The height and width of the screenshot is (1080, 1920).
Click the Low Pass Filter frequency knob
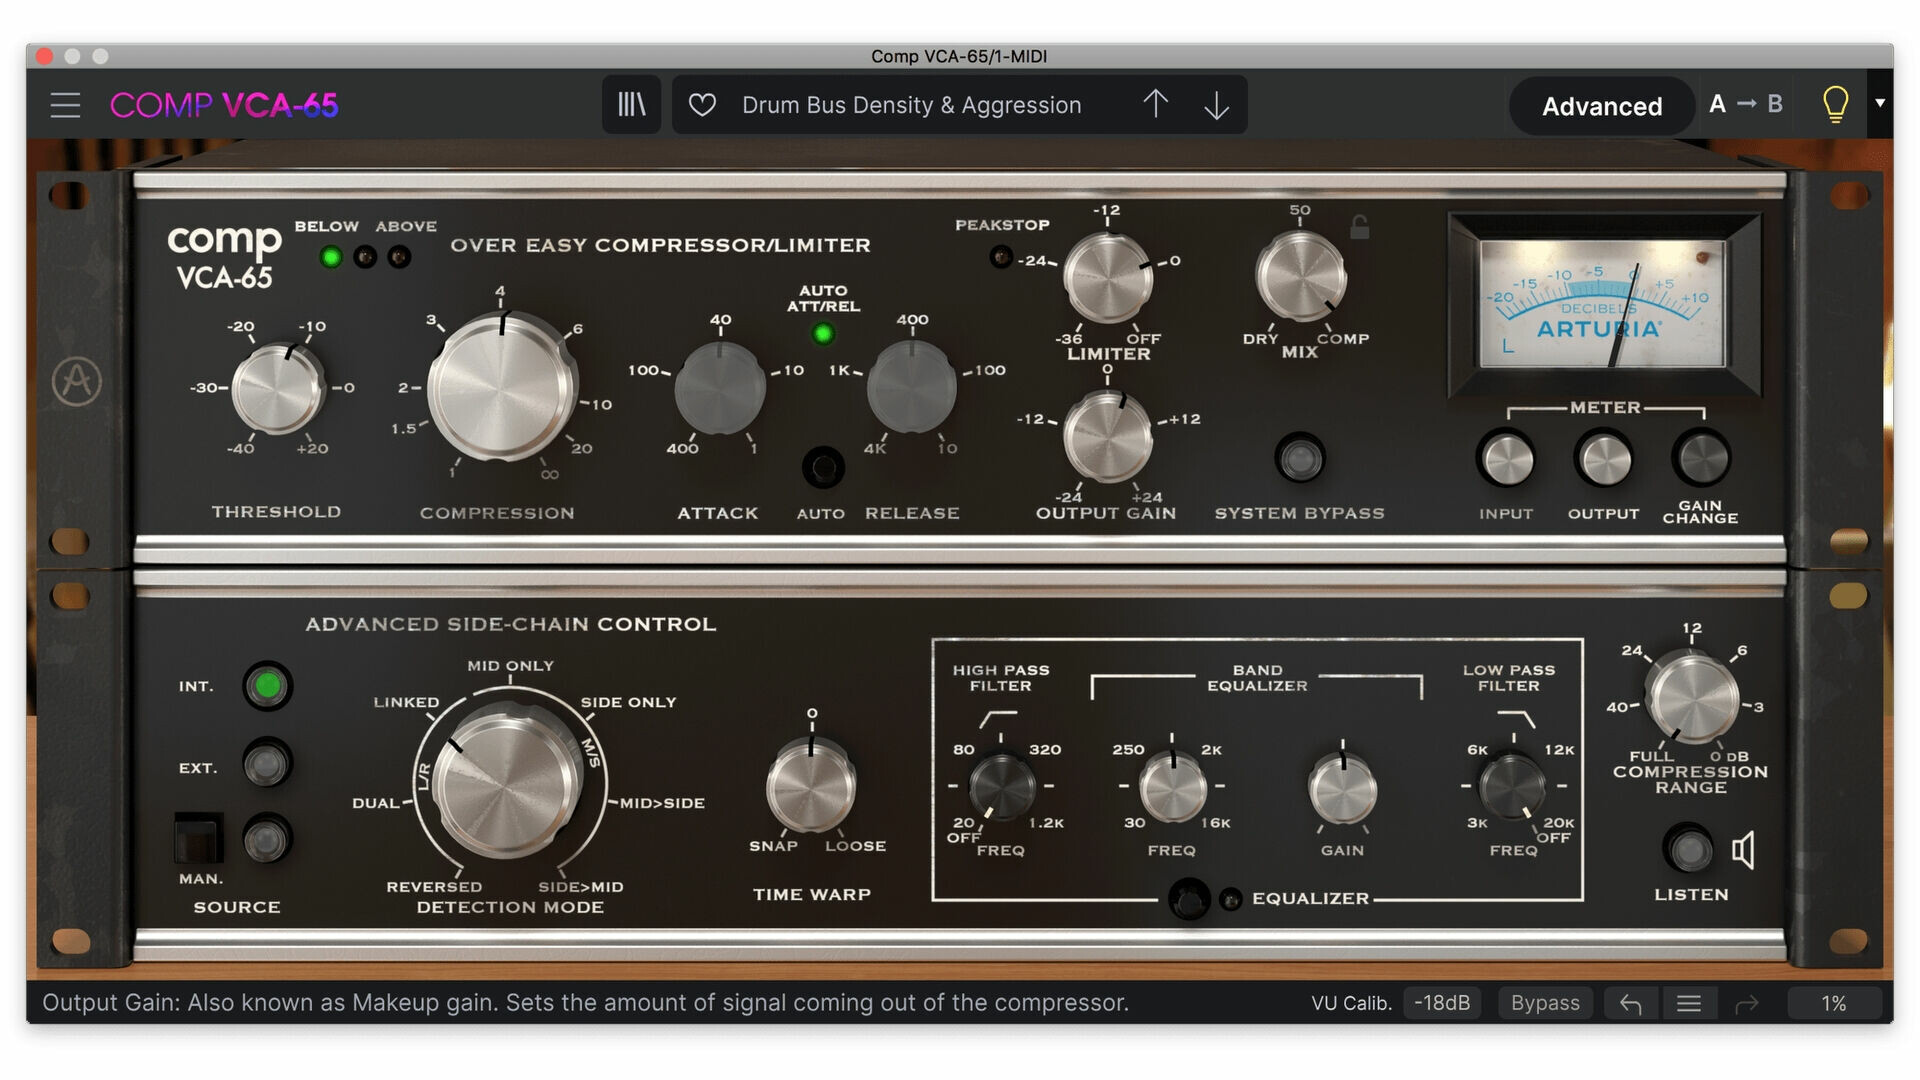1512,788
